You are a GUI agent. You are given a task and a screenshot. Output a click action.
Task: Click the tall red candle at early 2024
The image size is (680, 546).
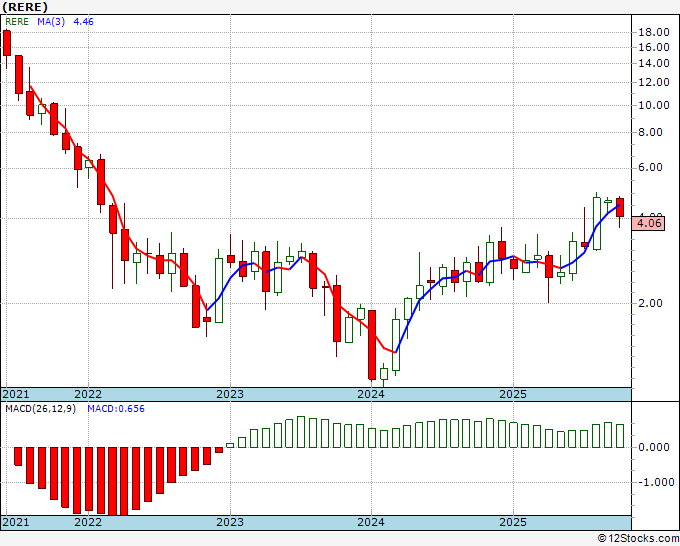pos(372,345)
